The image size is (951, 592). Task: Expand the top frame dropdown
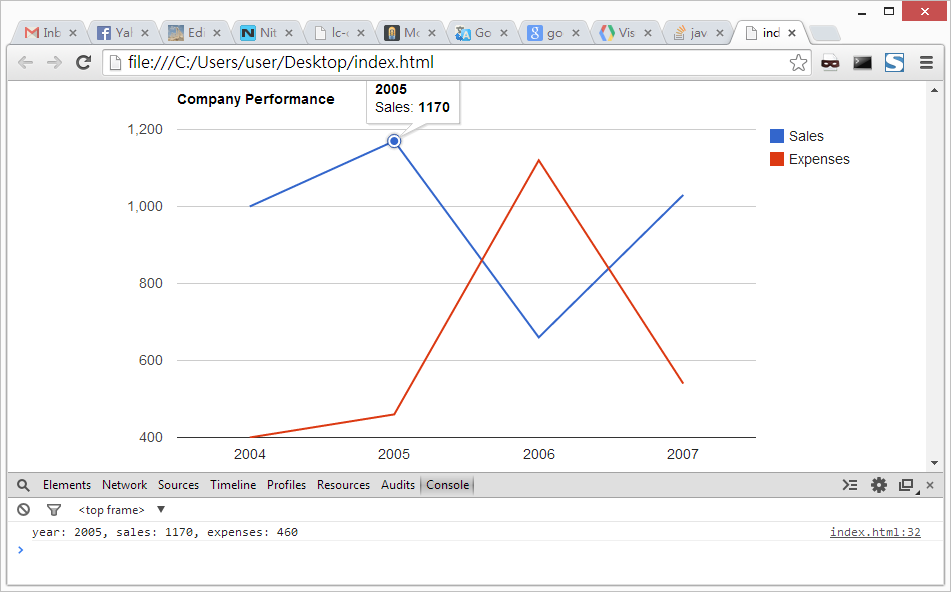click(x=161, y=510)
